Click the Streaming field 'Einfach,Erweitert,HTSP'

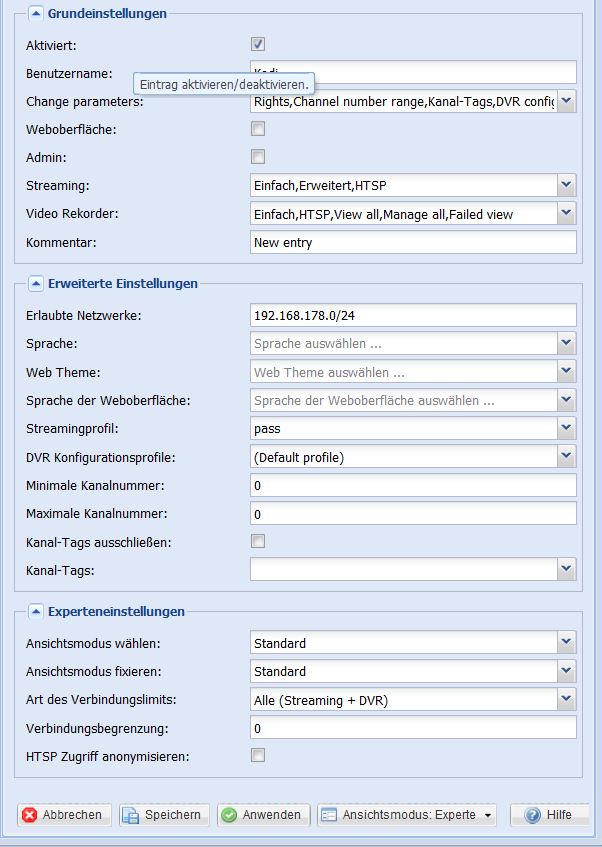pos(404,185)
